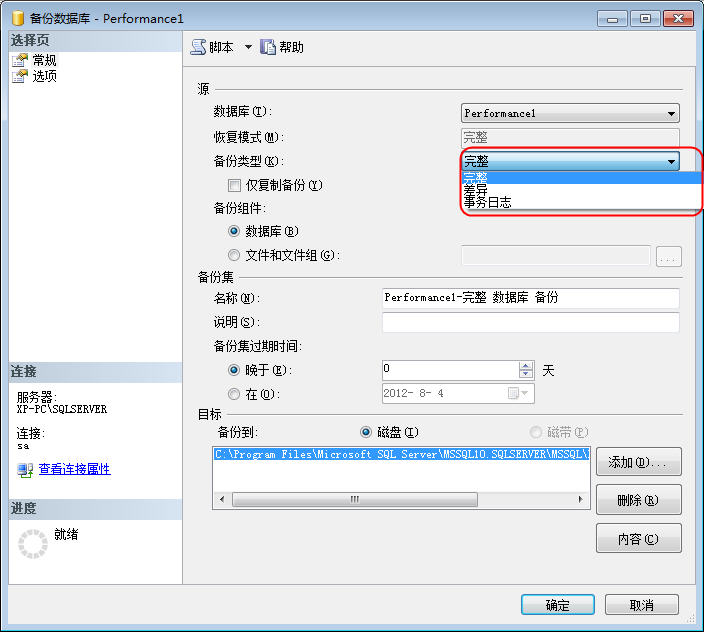Choose 事务日志 in the backup type list
The image size is (704, 632).
click(x=581, y=202)
